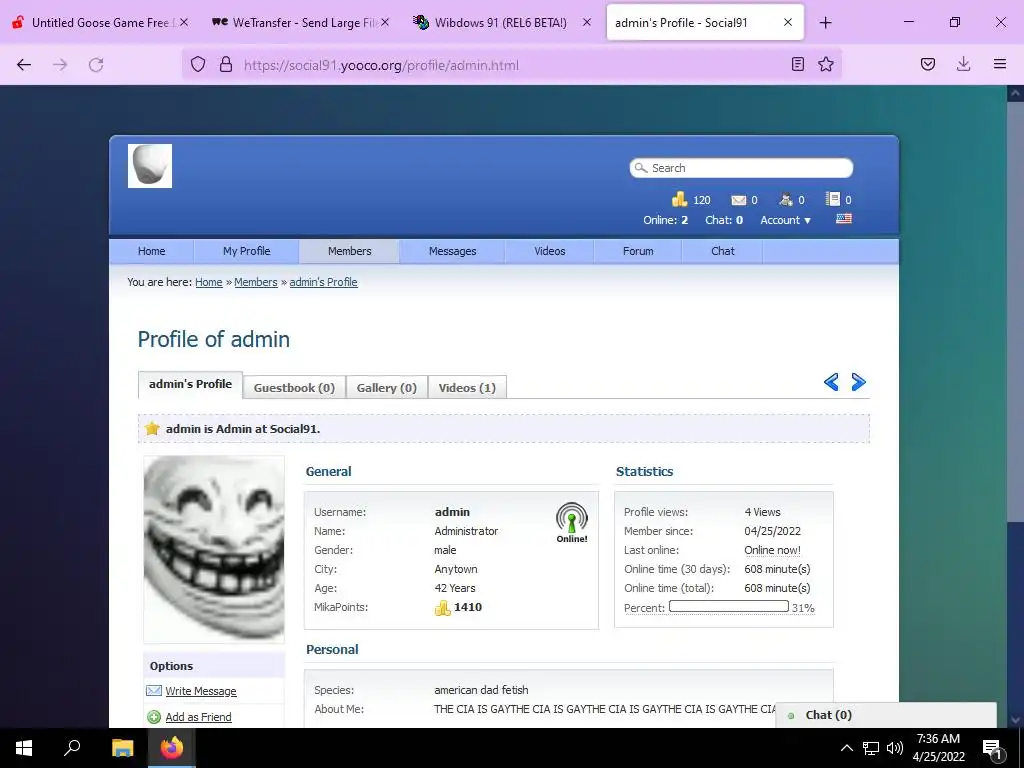Open the envelope messages icon in header
The height and width of the screenshot is (768, 1024).
(x=739, y=200)
